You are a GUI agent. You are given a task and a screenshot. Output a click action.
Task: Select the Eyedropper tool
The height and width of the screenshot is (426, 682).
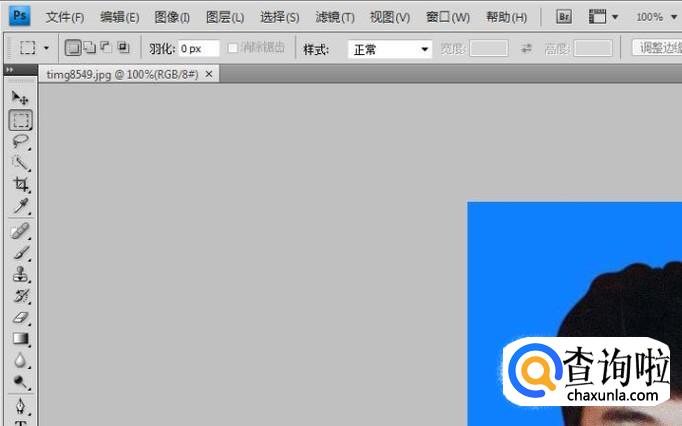(x=20, y=207)
